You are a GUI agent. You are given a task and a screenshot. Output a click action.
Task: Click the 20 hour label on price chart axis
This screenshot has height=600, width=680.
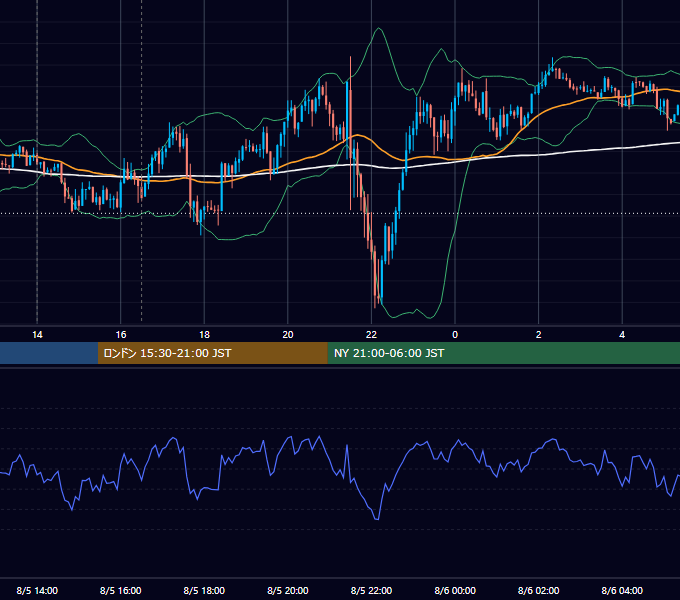[x=288, y=335]
